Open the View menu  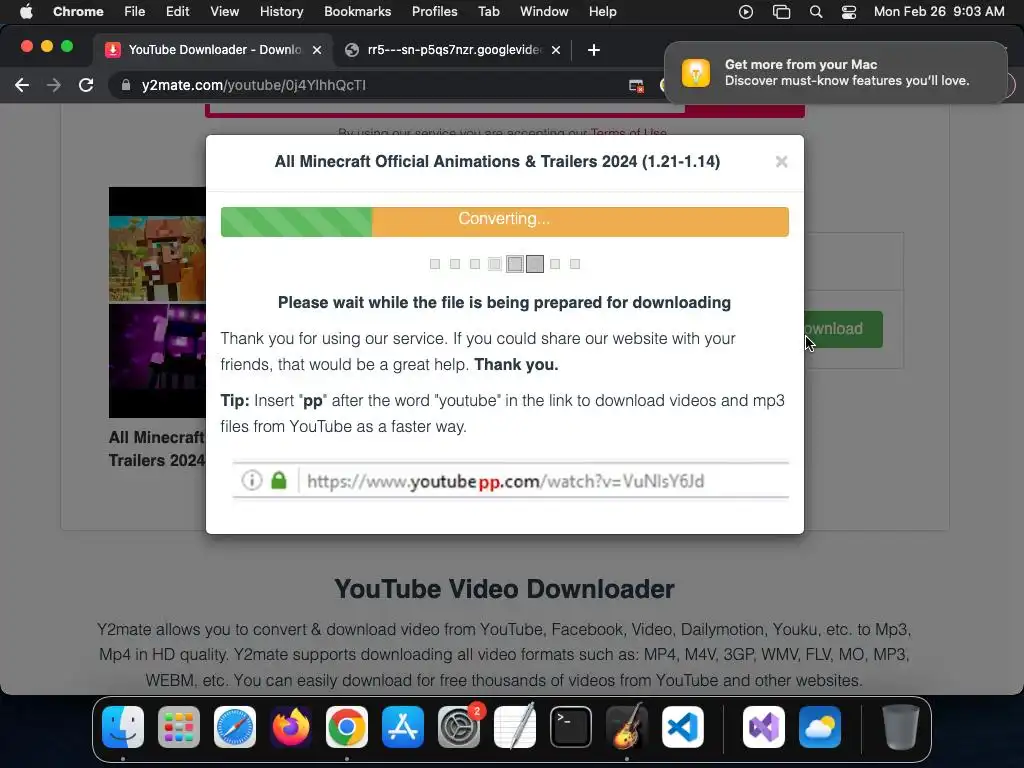click(x=224, y=12)
